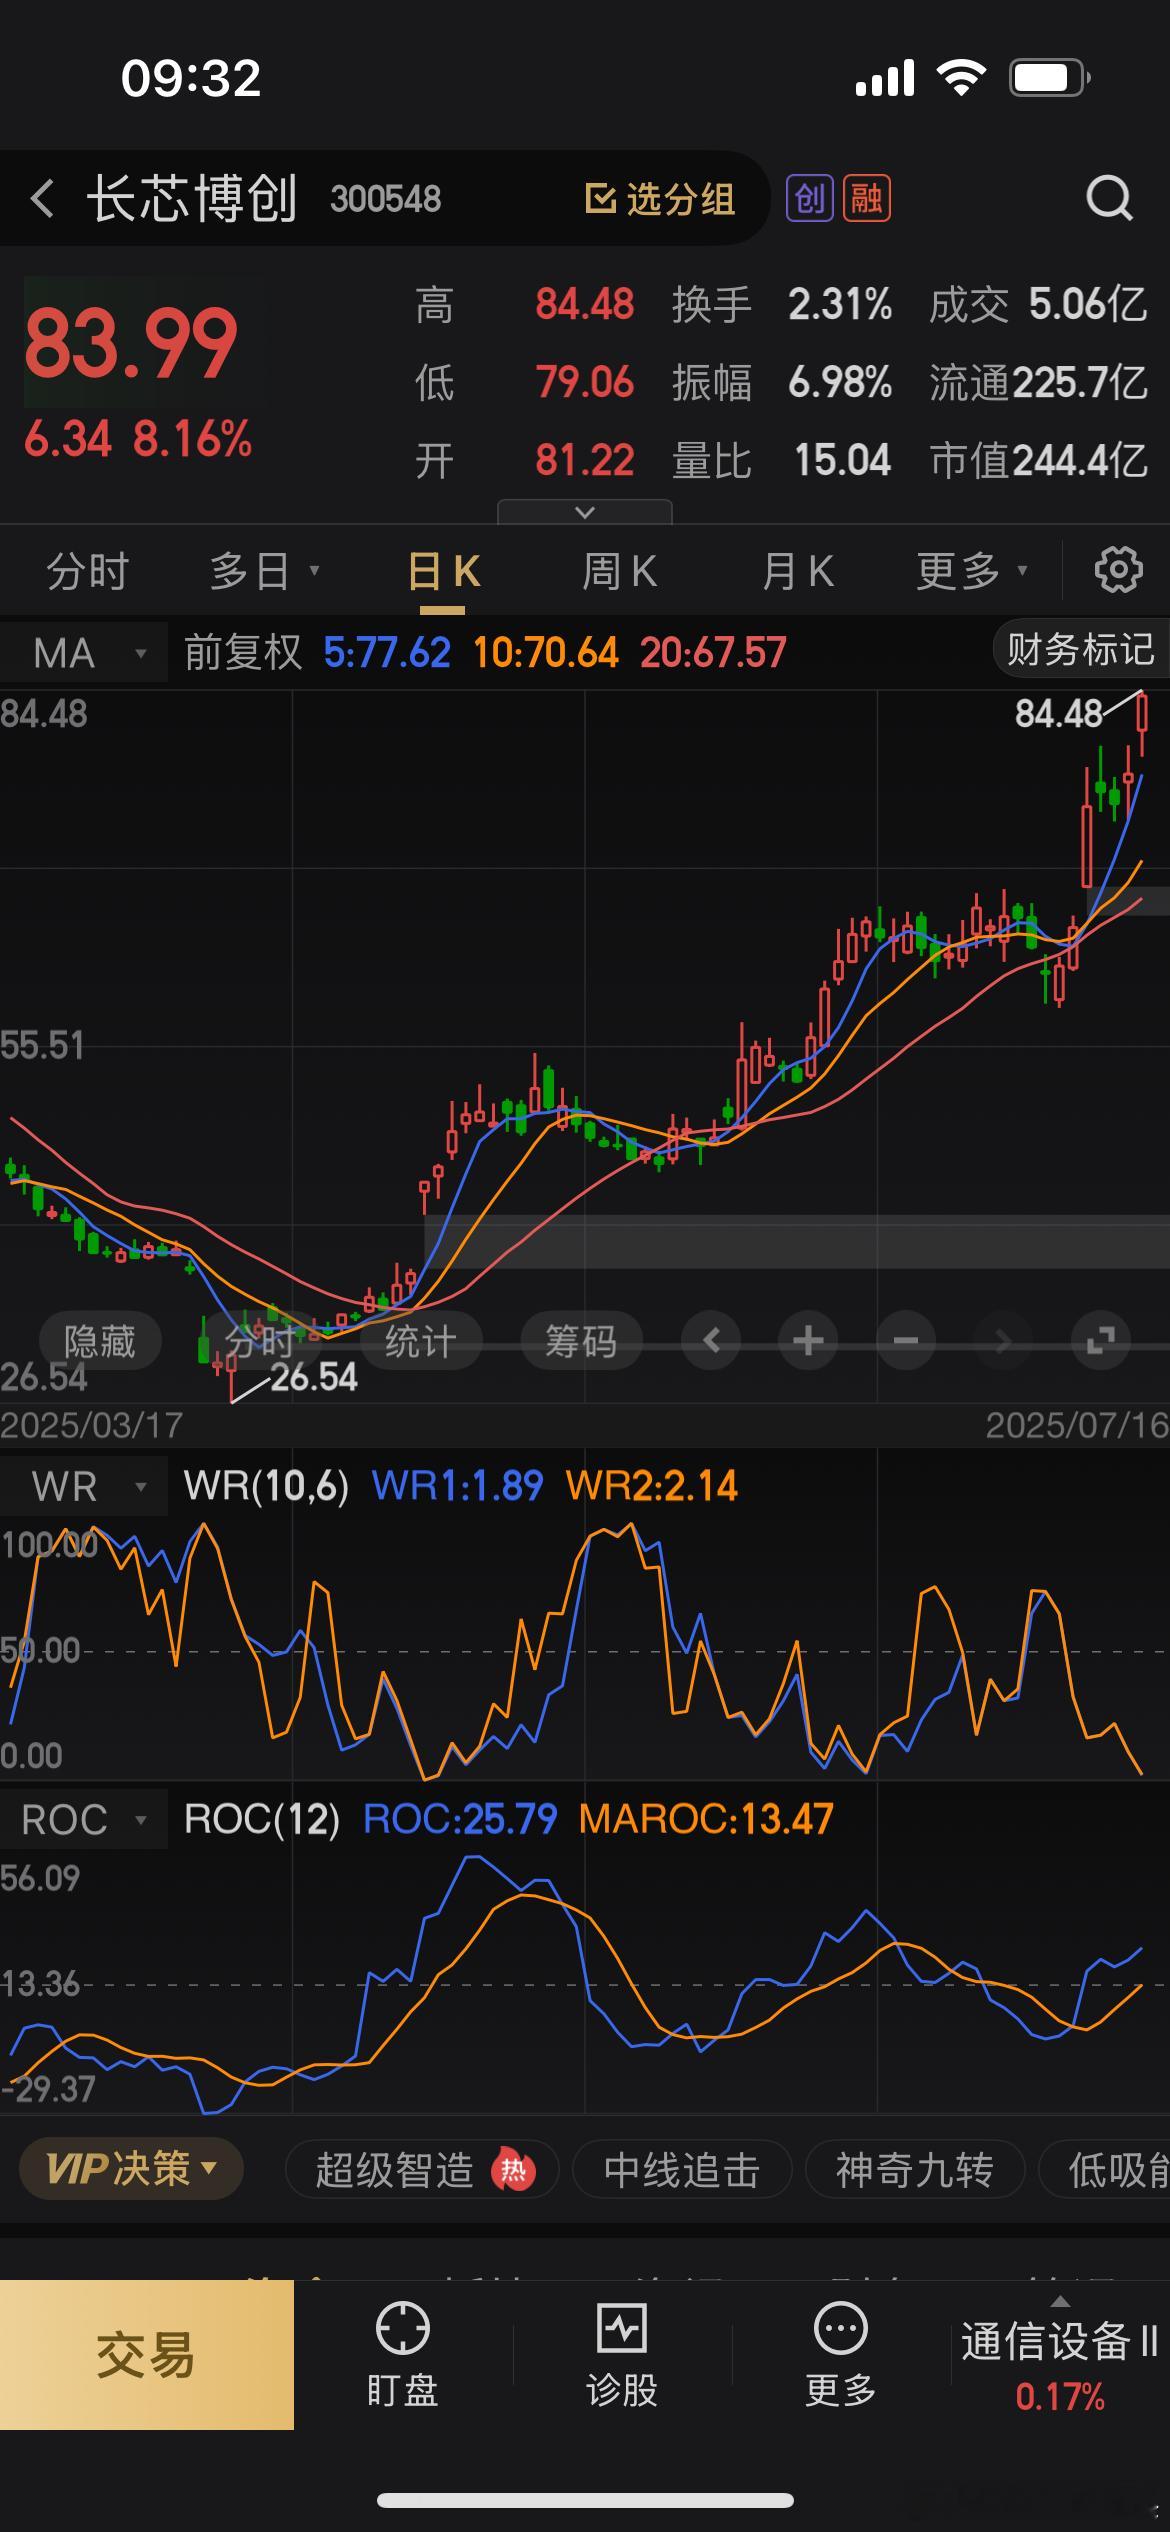This screenshot has height=2532, width=1170.
Task: Tap start date 2025/03/17 label
Action: (92, 1425)
